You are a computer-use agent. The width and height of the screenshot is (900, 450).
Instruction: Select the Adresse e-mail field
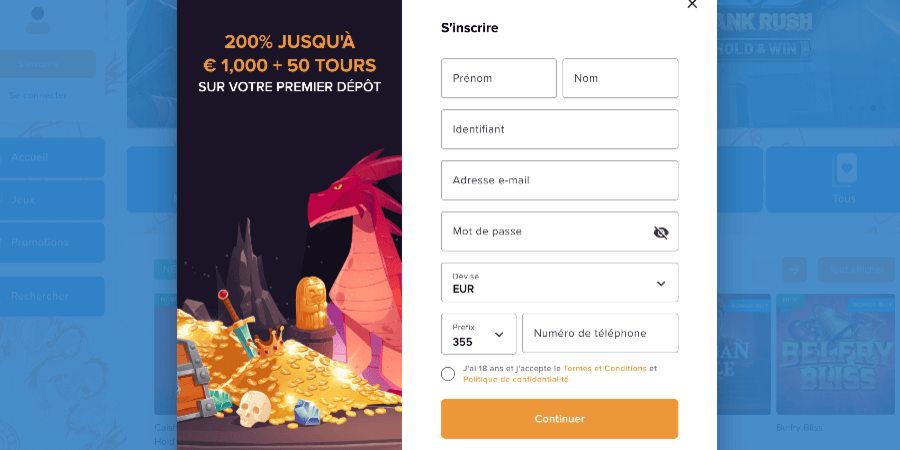click(x=560, y=180)
